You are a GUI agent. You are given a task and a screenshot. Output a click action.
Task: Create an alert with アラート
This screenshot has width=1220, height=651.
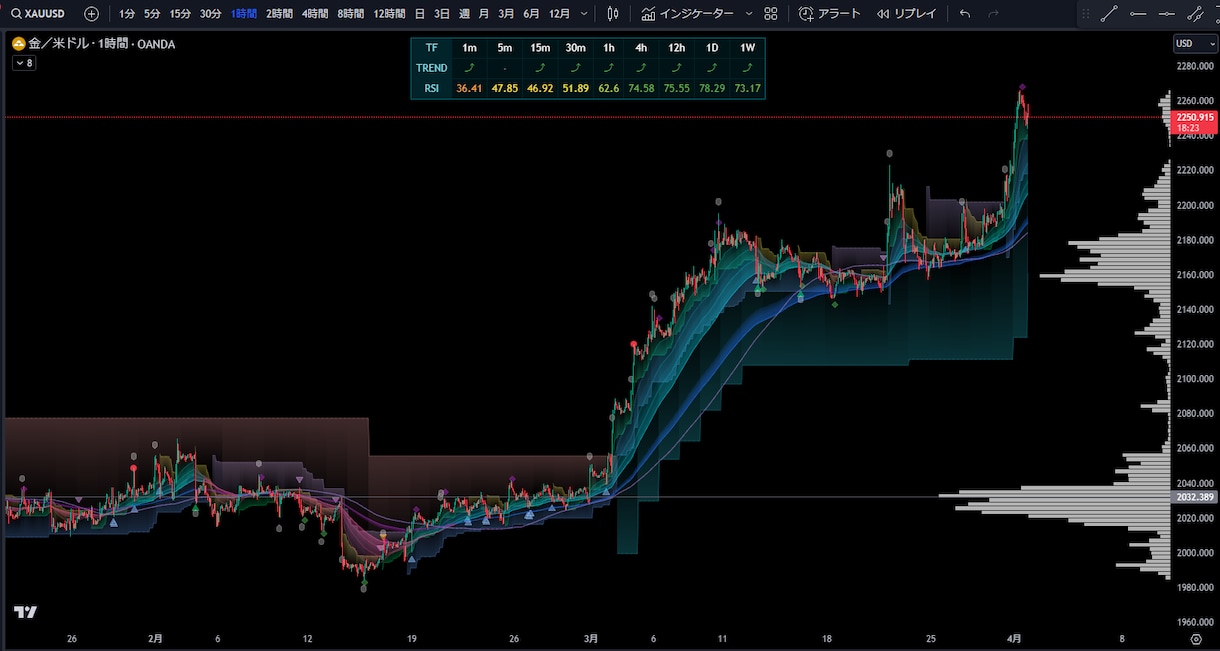[x=830, y=14]
